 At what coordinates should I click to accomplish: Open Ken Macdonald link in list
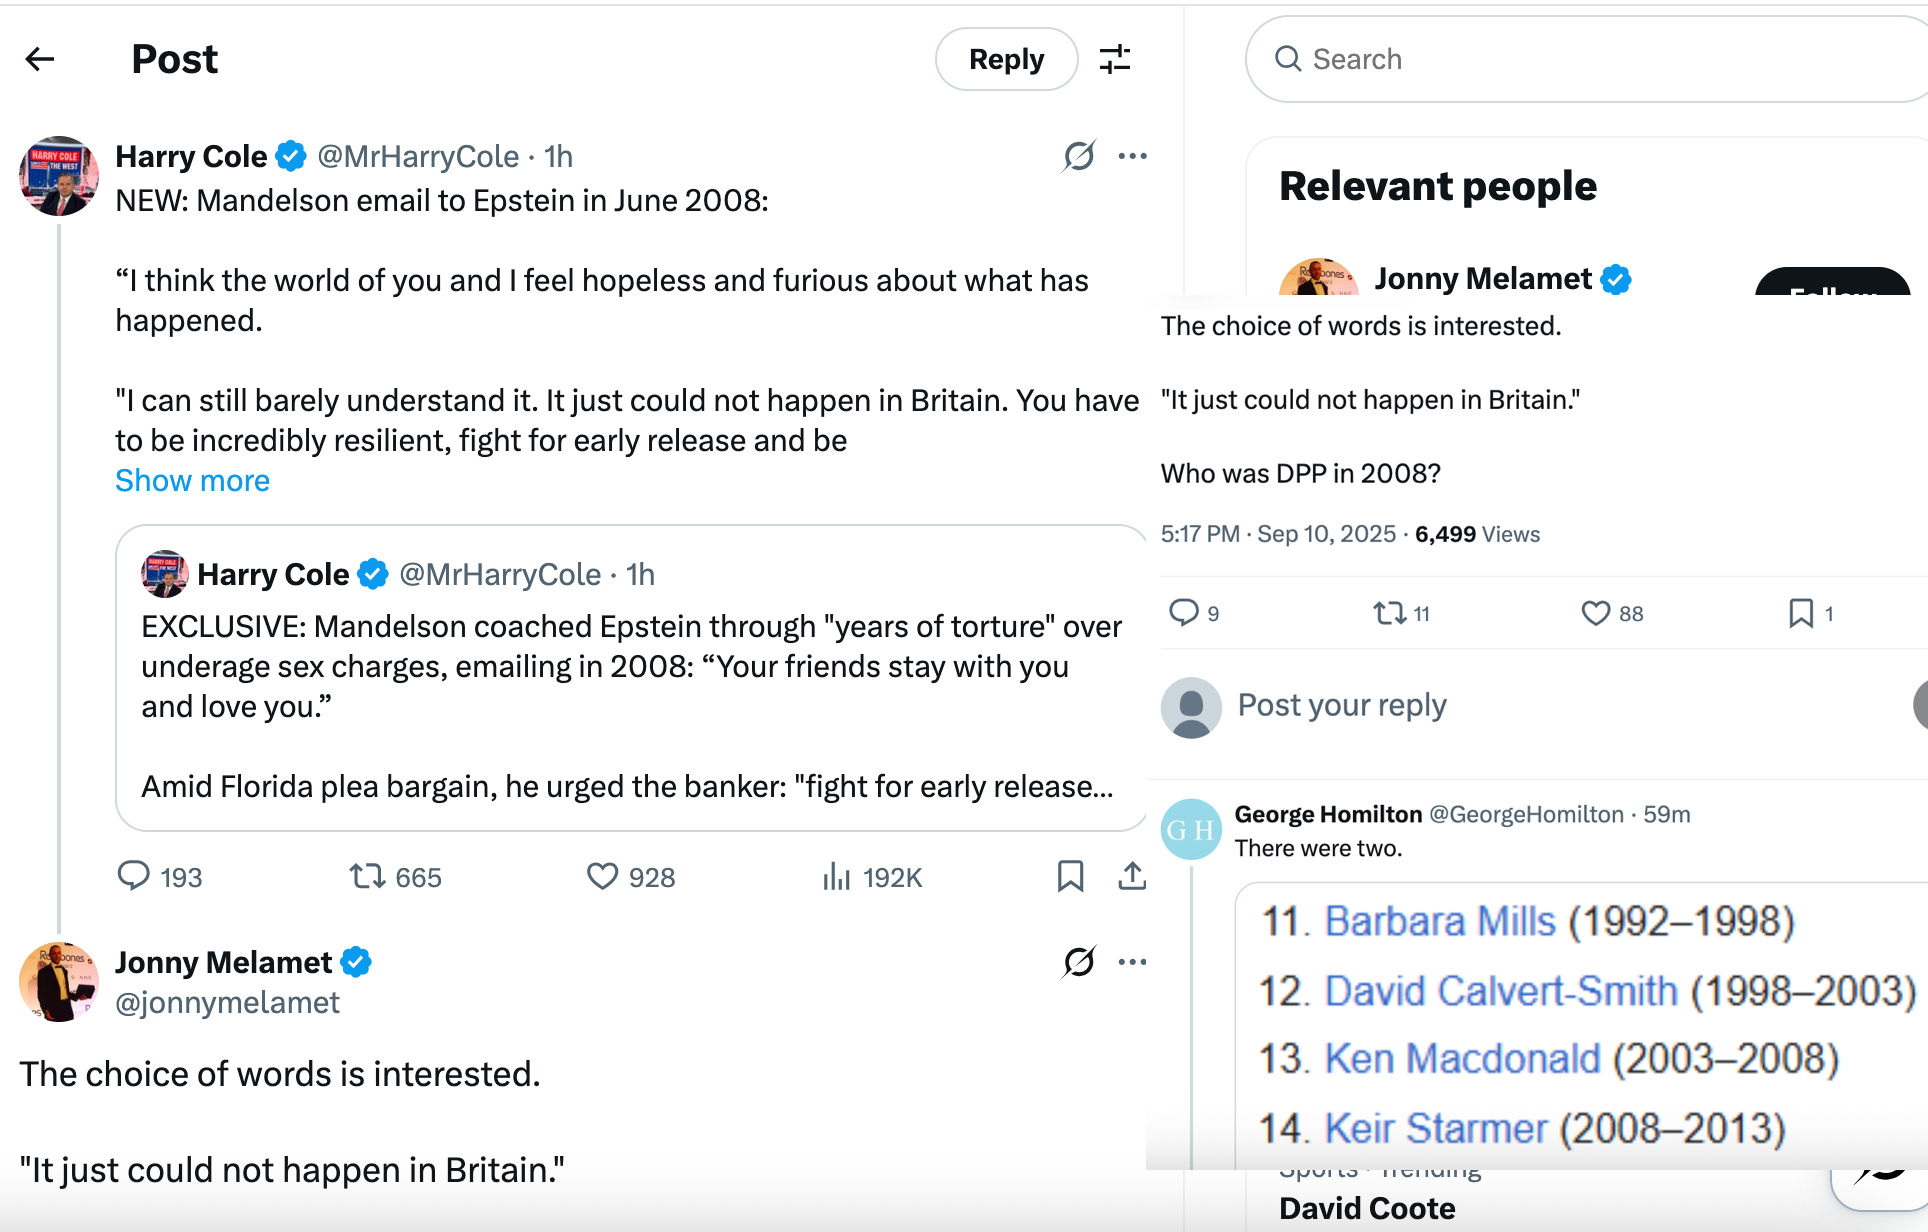[1462, 1059]
